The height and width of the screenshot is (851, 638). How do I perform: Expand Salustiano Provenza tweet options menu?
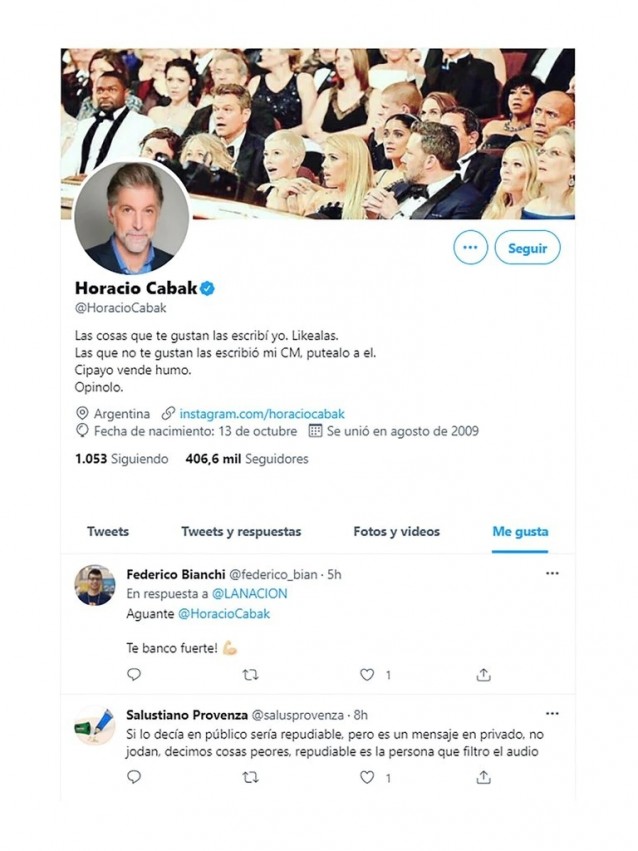pyautogui.click(x=552, y=714)
